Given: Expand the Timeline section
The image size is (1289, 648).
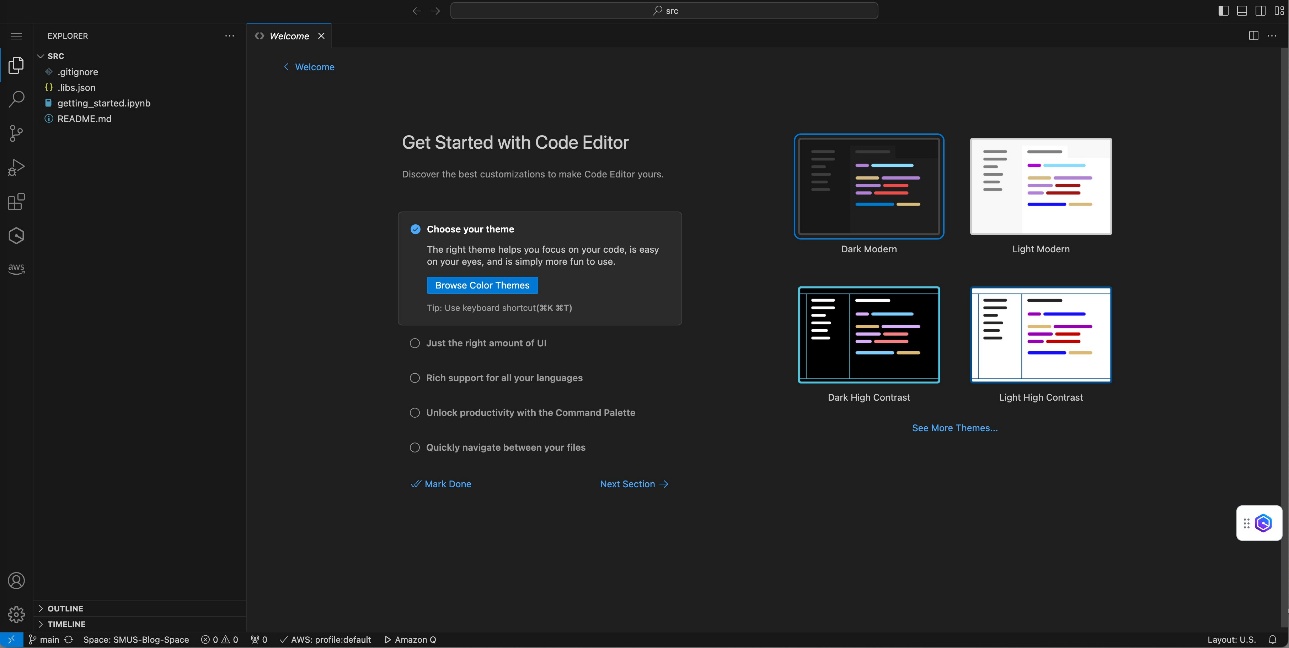Looking at the screenshot, I should pyautogui.click(x=140, y=624).
